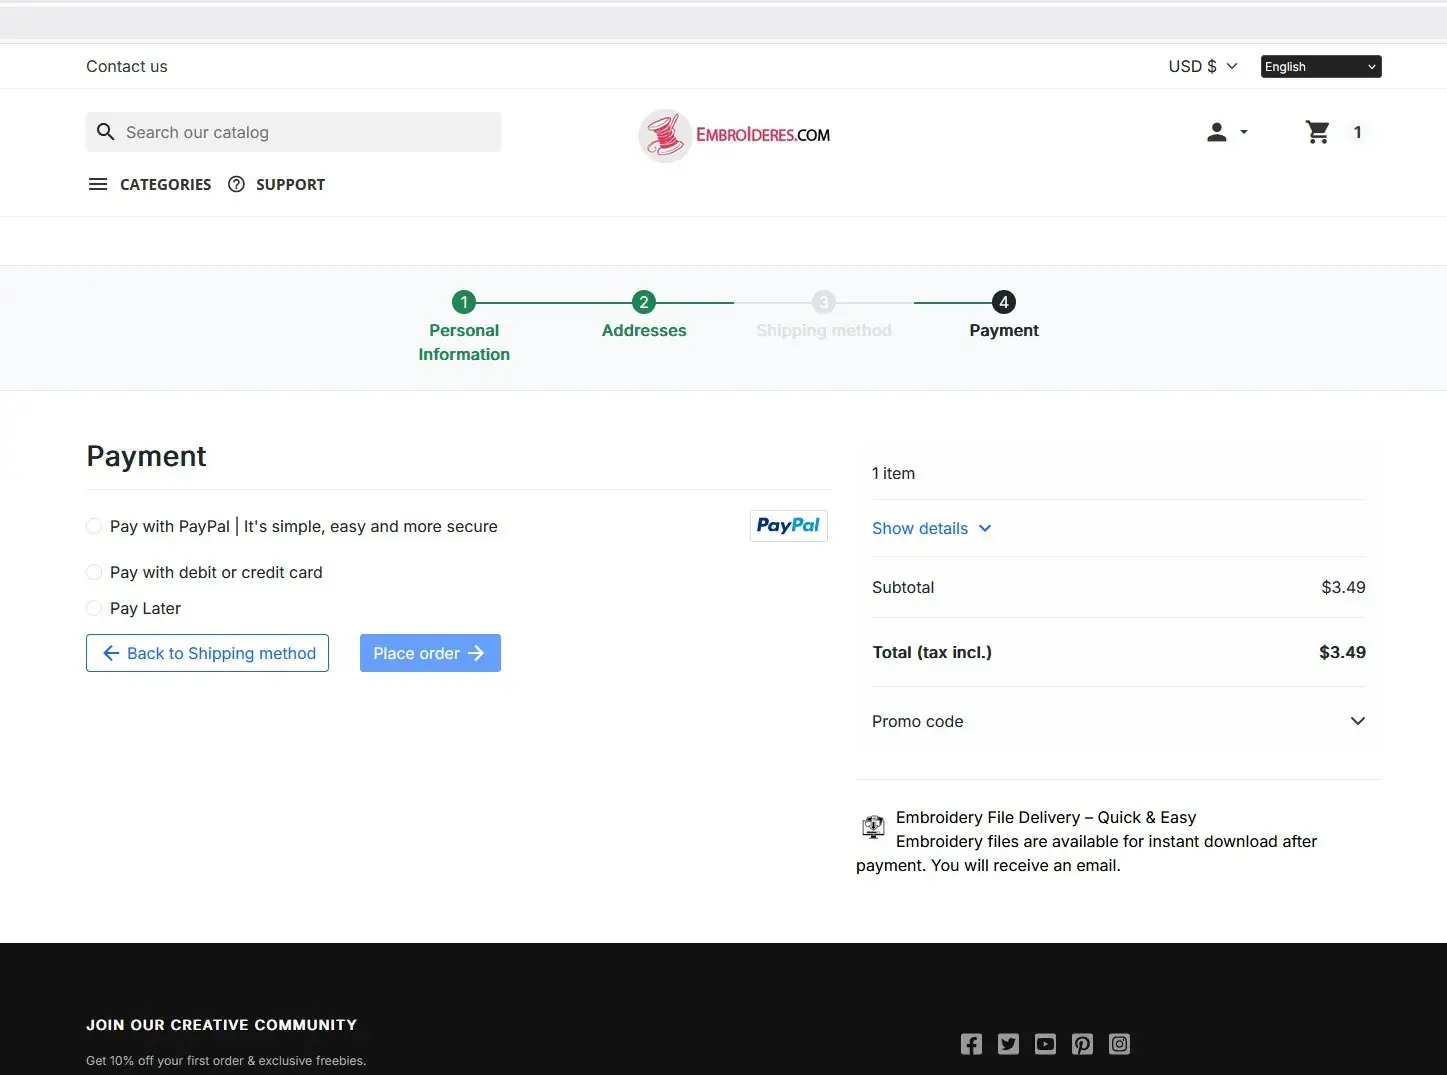The image size is (1447, 1075).
Task: Open the Facebook social icon
Action: 971,1044
